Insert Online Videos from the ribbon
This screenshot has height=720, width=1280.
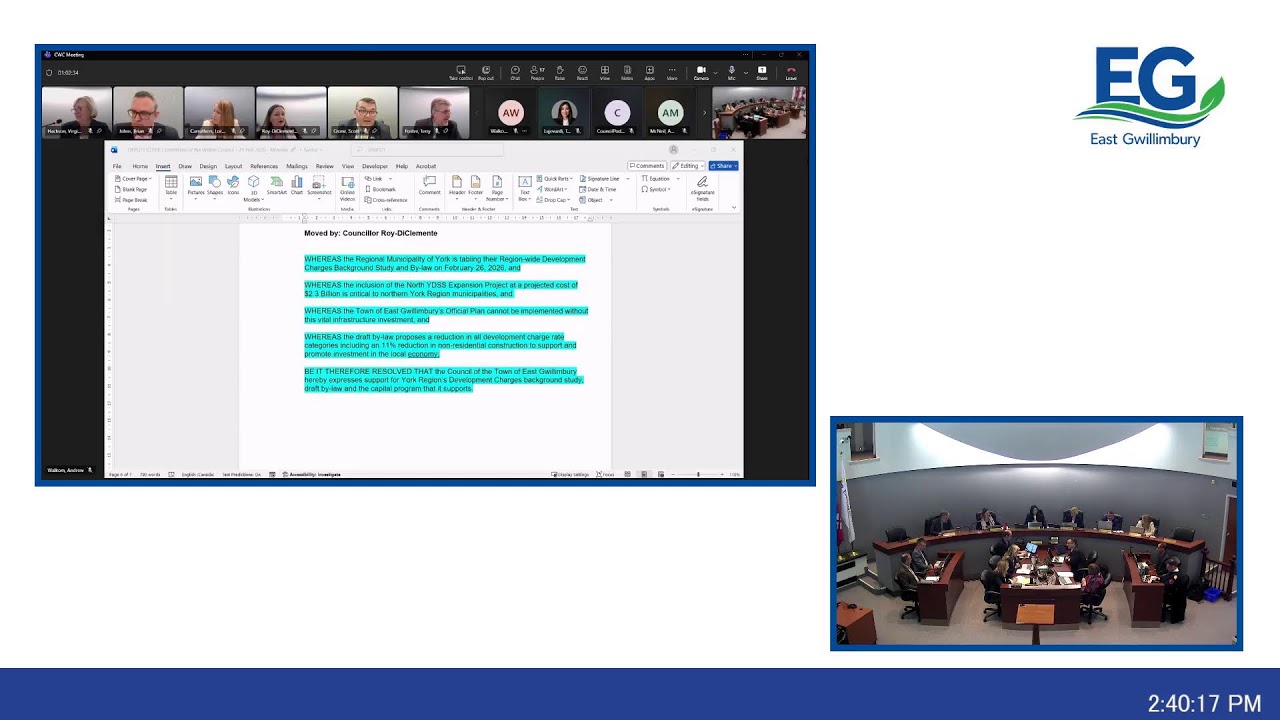[348, 188]
